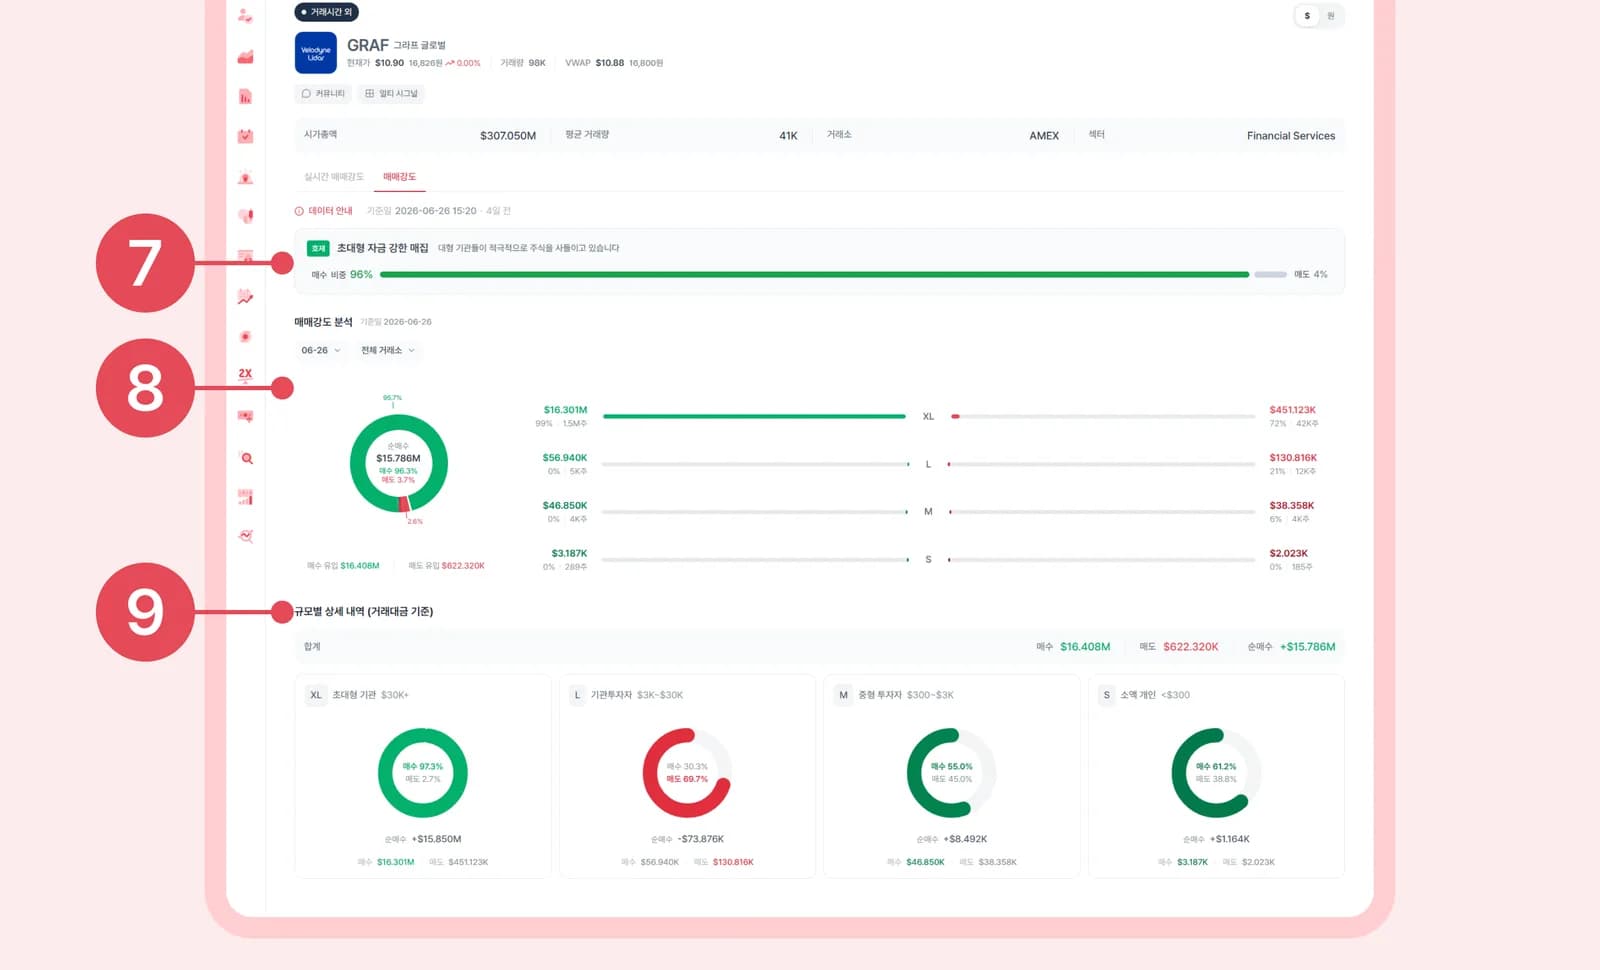Image resolution: width=1600 pixels, height=970 pixels.
Task: Open the 전체 거래소 exchange dropdown
Action: click(x=388, y=350)
